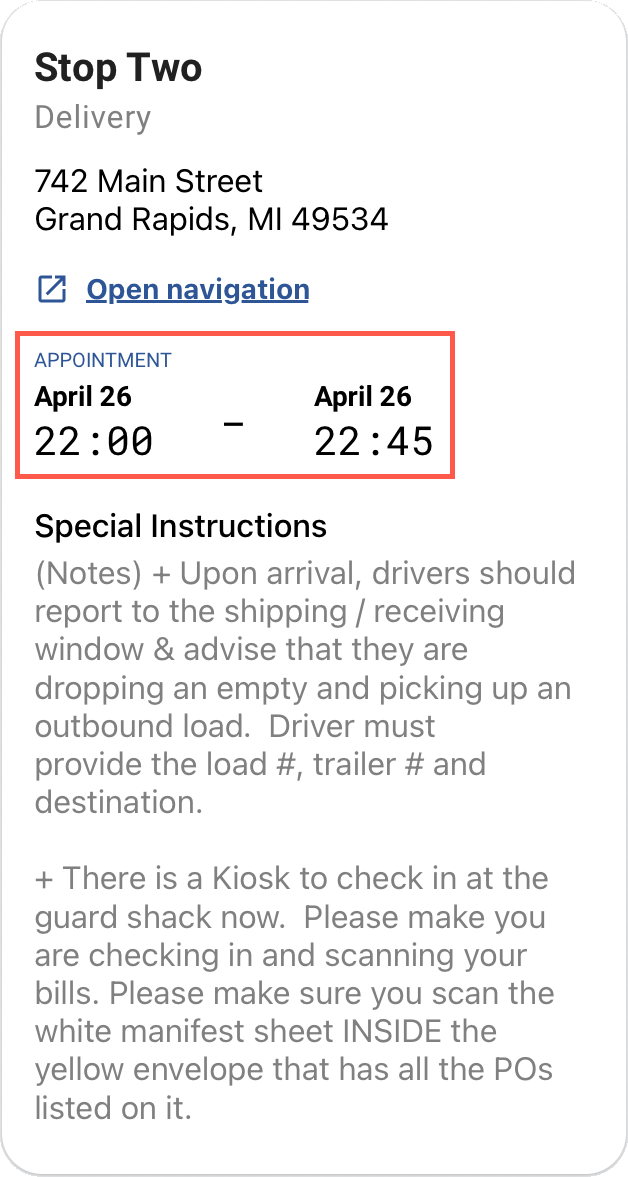Select the street address 742 Main Street
Image resolution: width=628 pixels, height=1177 pixels.
pos(148,181)
